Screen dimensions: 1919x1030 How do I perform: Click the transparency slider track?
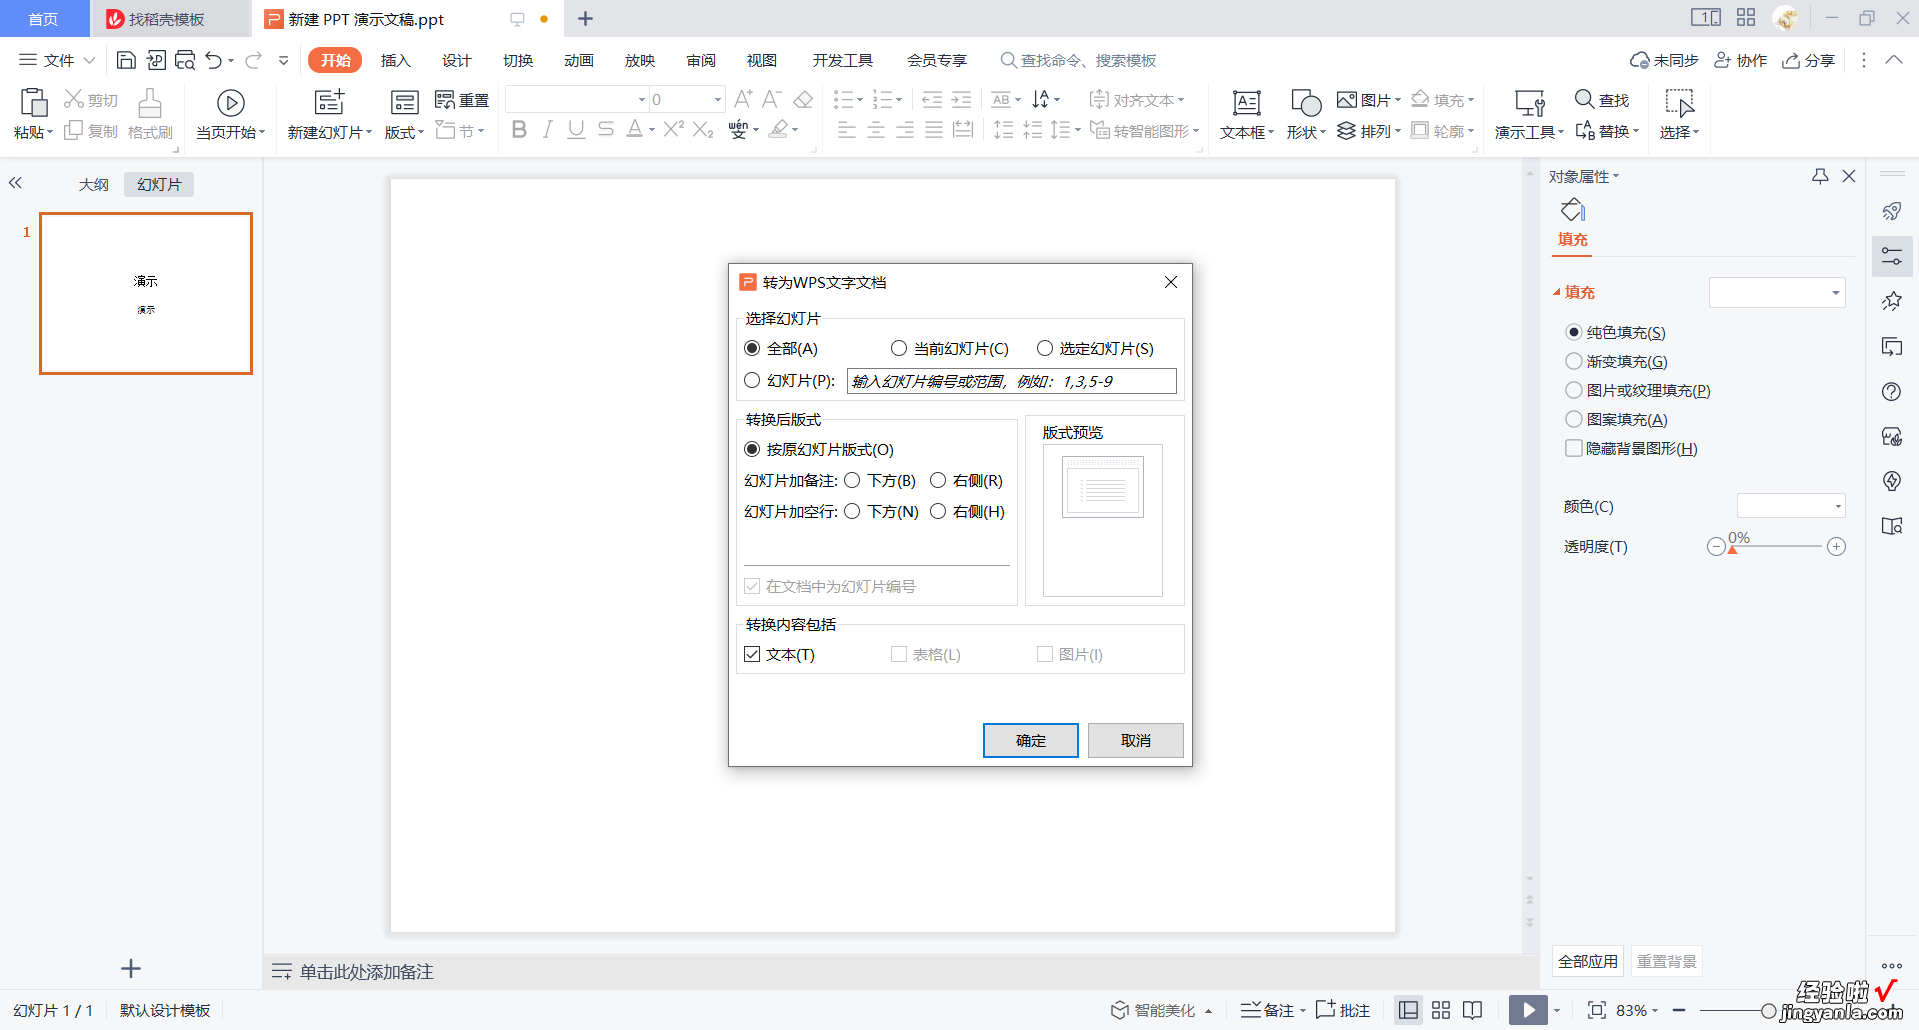[x=1776, y=546]
